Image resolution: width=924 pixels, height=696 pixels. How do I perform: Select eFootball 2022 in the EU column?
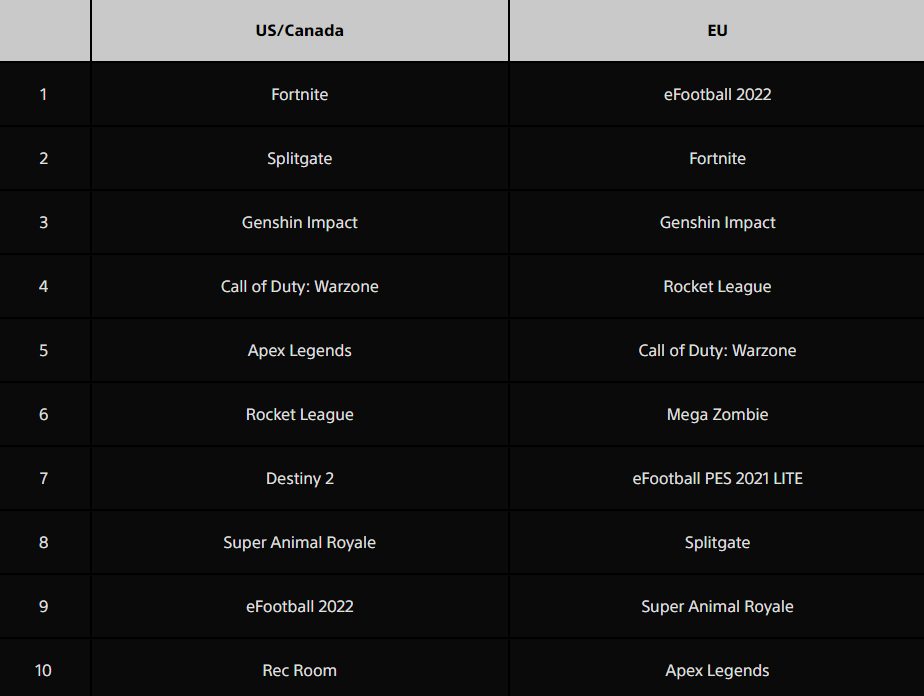tap(717, 95)
